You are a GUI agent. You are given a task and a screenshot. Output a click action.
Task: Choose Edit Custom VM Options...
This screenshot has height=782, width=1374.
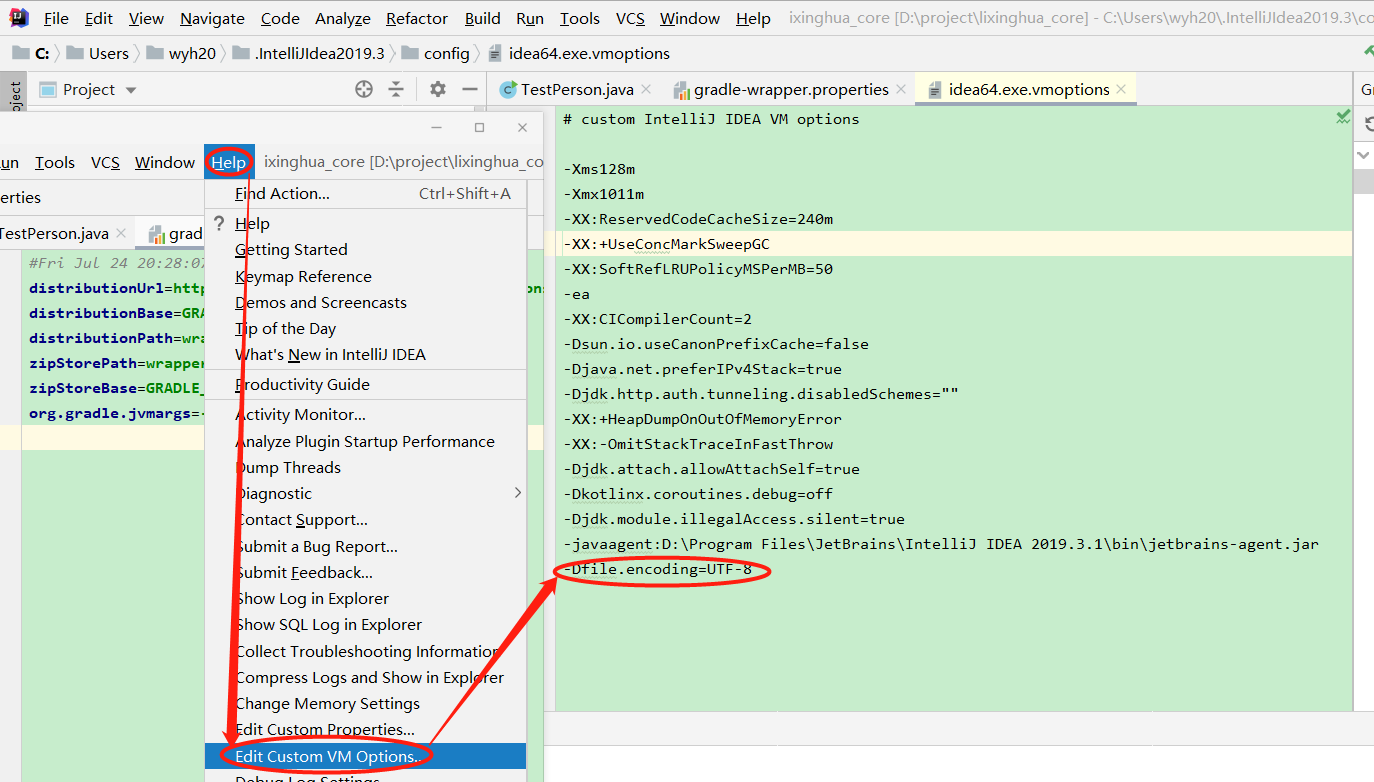point(365,756)
